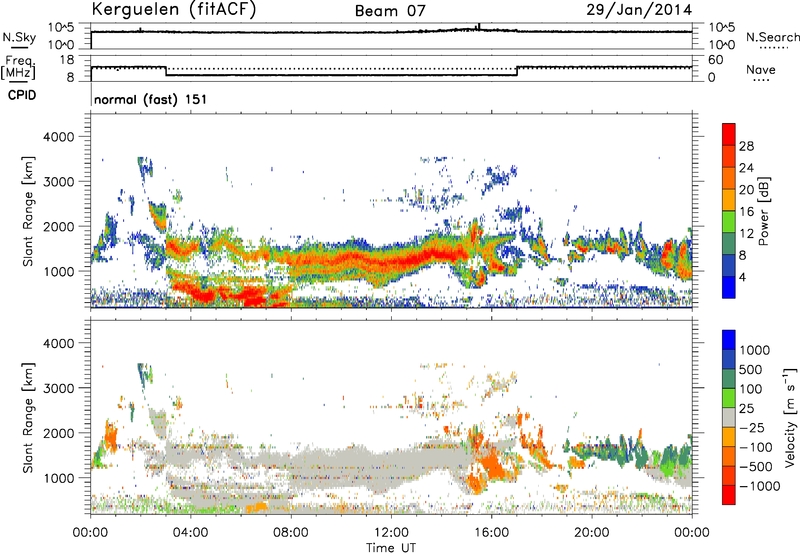Screen dimensions: 800x554
Task: Click the frequency step-down in frequency panel
Action: (x=166, y=71)
